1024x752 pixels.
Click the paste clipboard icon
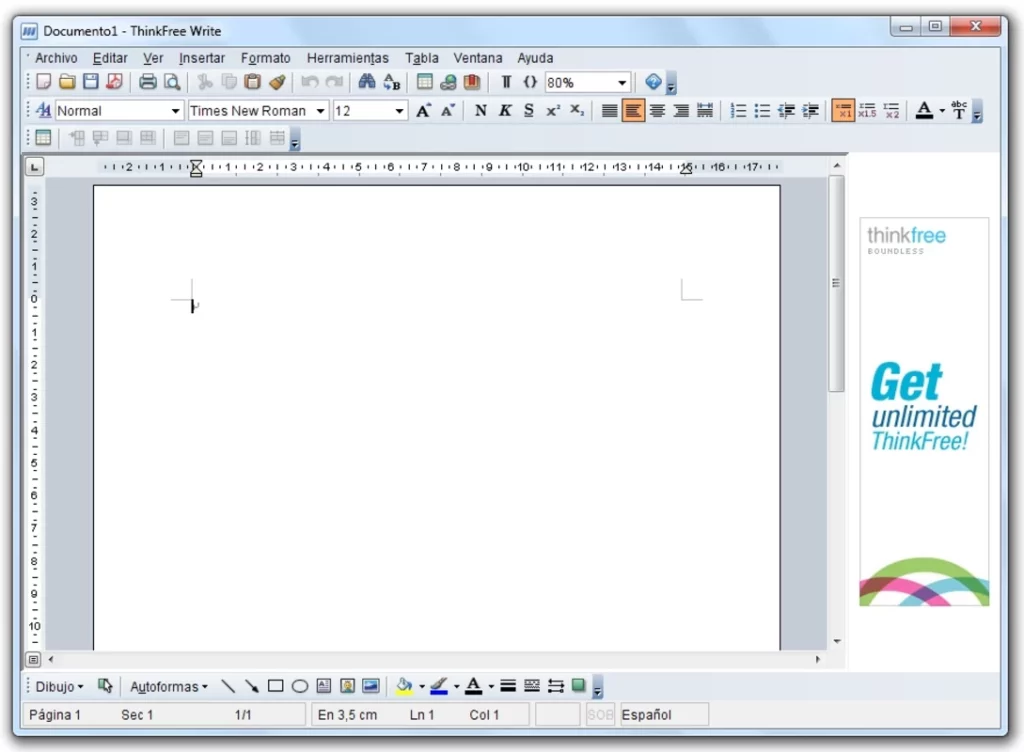(x=253, y=82)
